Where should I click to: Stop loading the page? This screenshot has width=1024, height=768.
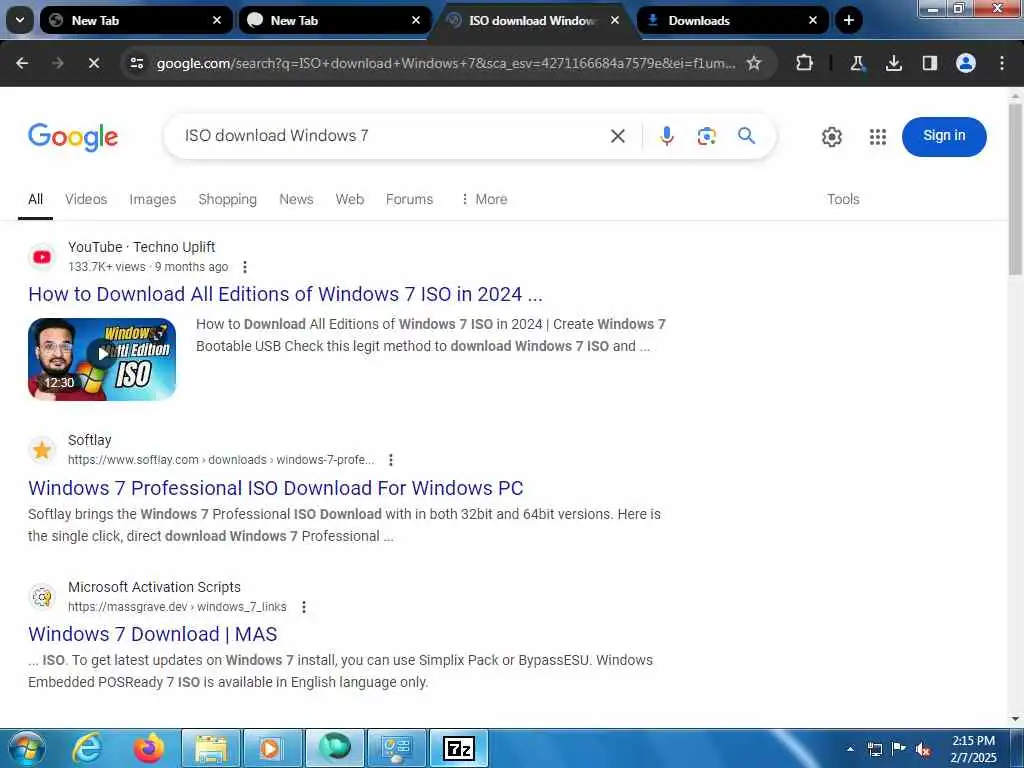(93, 63)
